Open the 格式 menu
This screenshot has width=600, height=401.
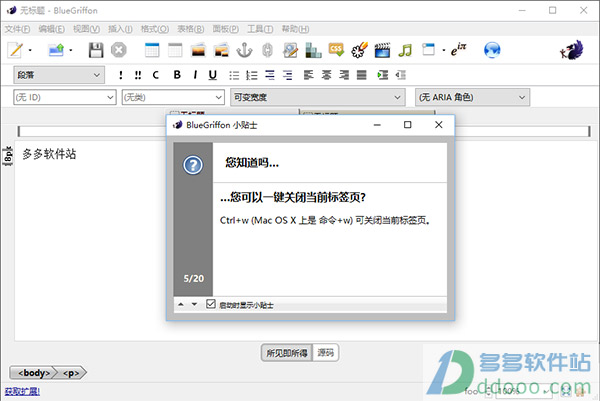click(155, 29)
